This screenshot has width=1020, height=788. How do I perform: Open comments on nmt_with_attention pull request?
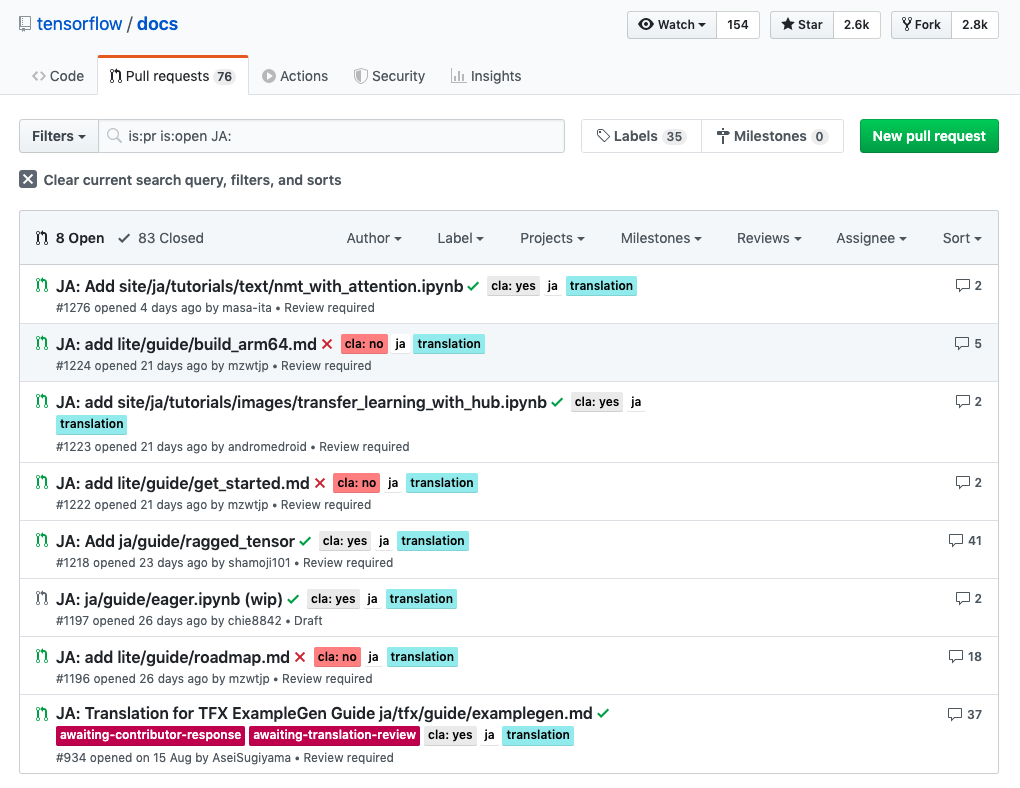pyautogui.click(x=968, y=285)
